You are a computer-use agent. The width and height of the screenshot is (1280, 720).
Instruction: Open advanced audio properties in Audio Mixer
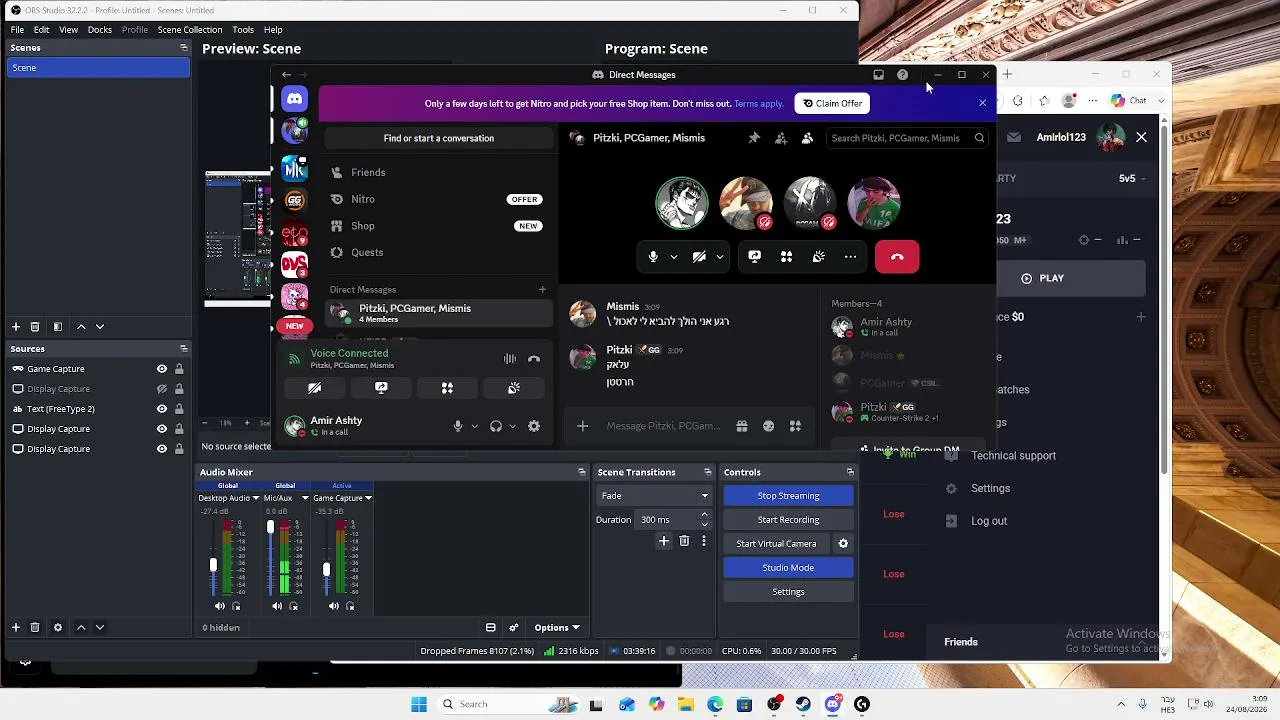[x=514, y=628]
